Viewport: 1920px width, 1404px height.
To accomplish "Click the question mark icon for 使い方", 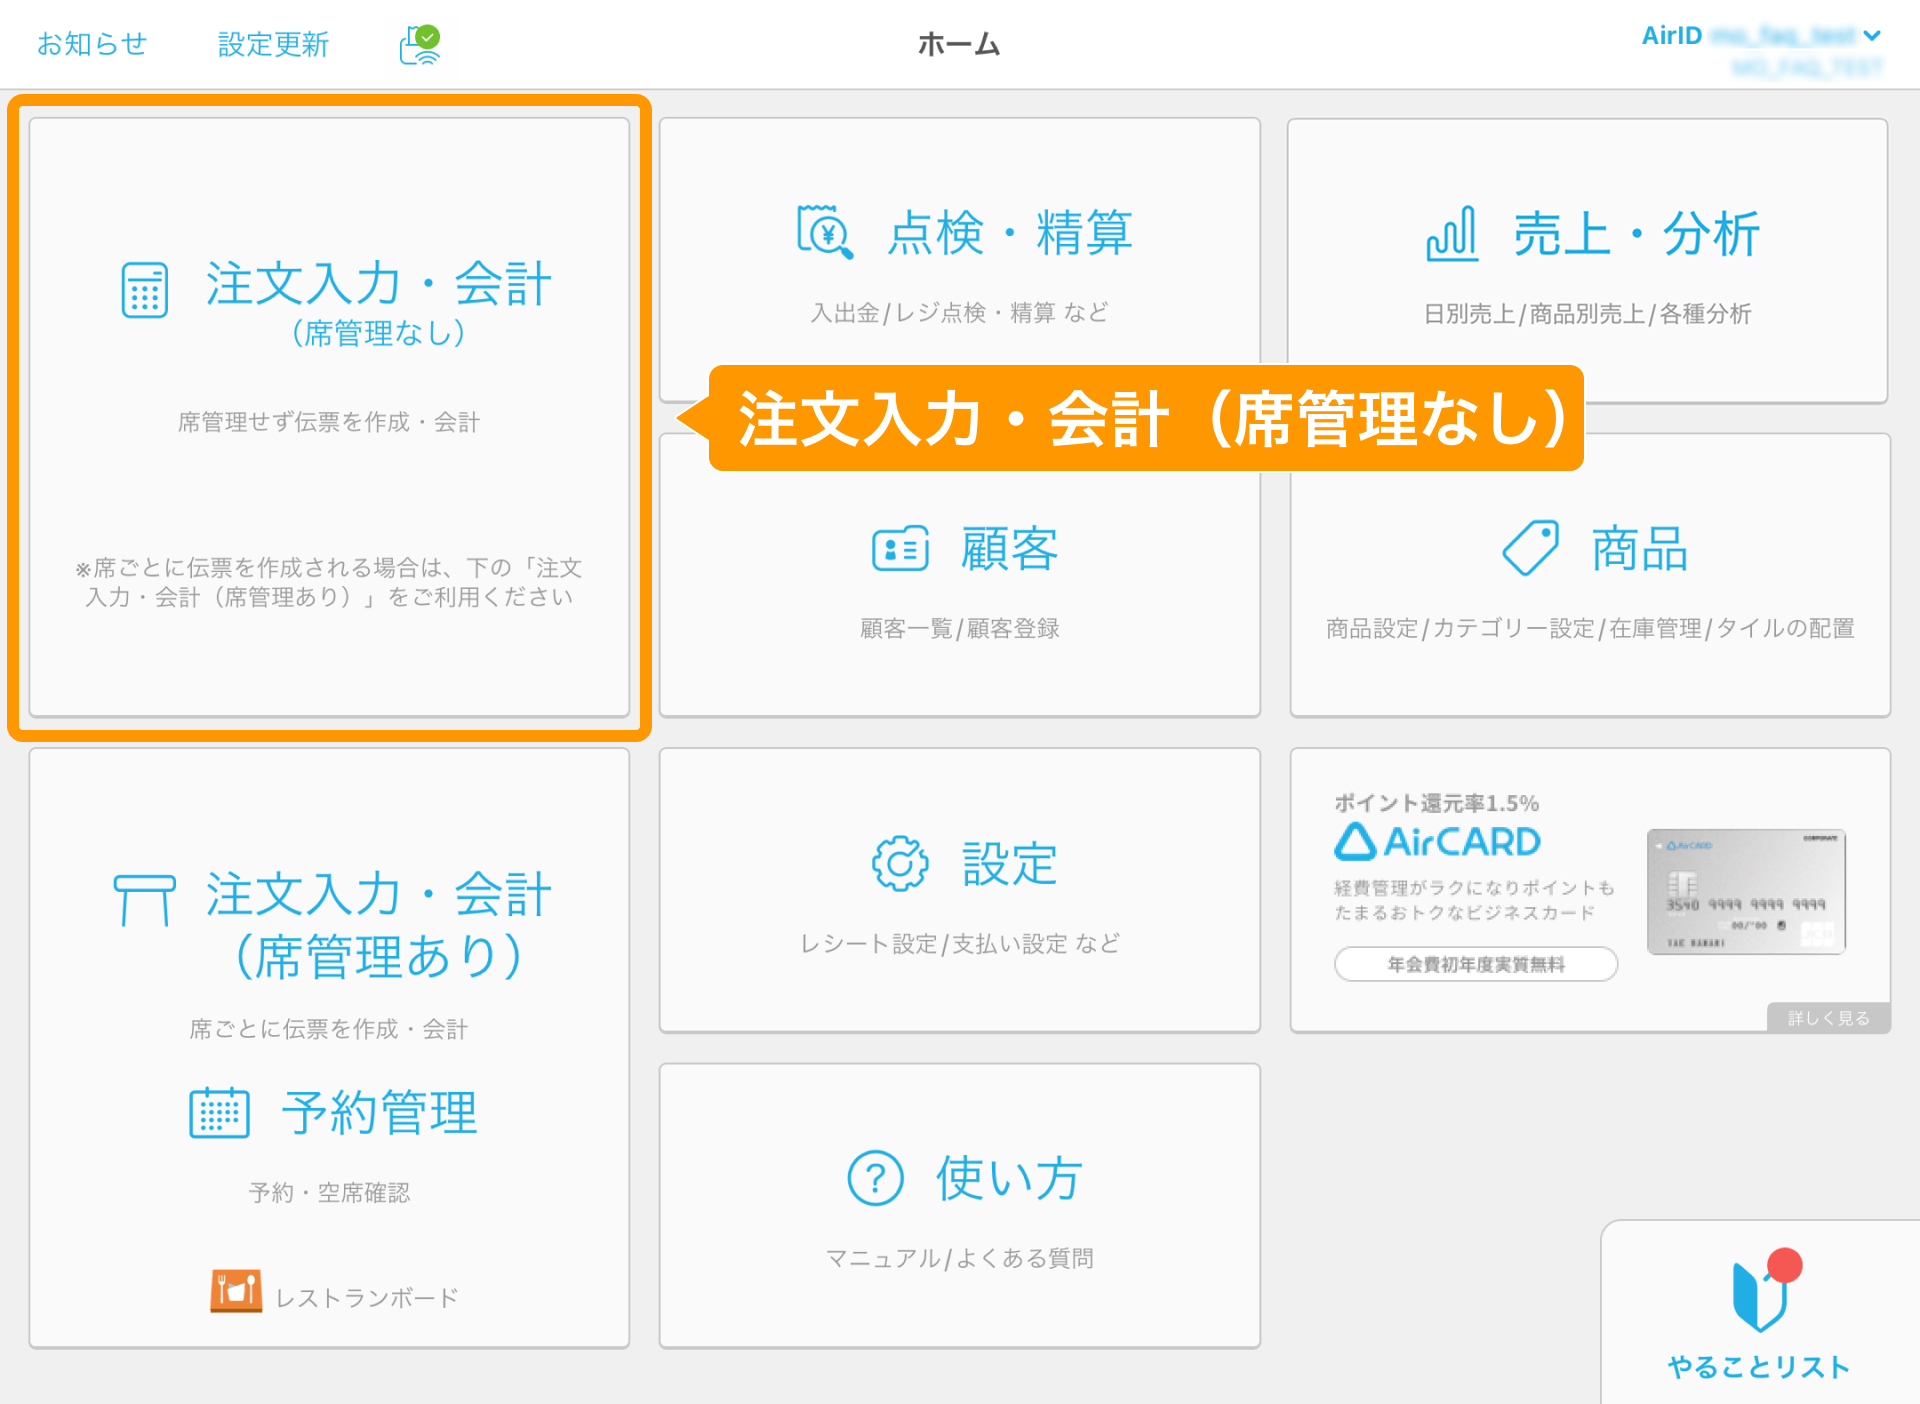I will (875, 1178).
